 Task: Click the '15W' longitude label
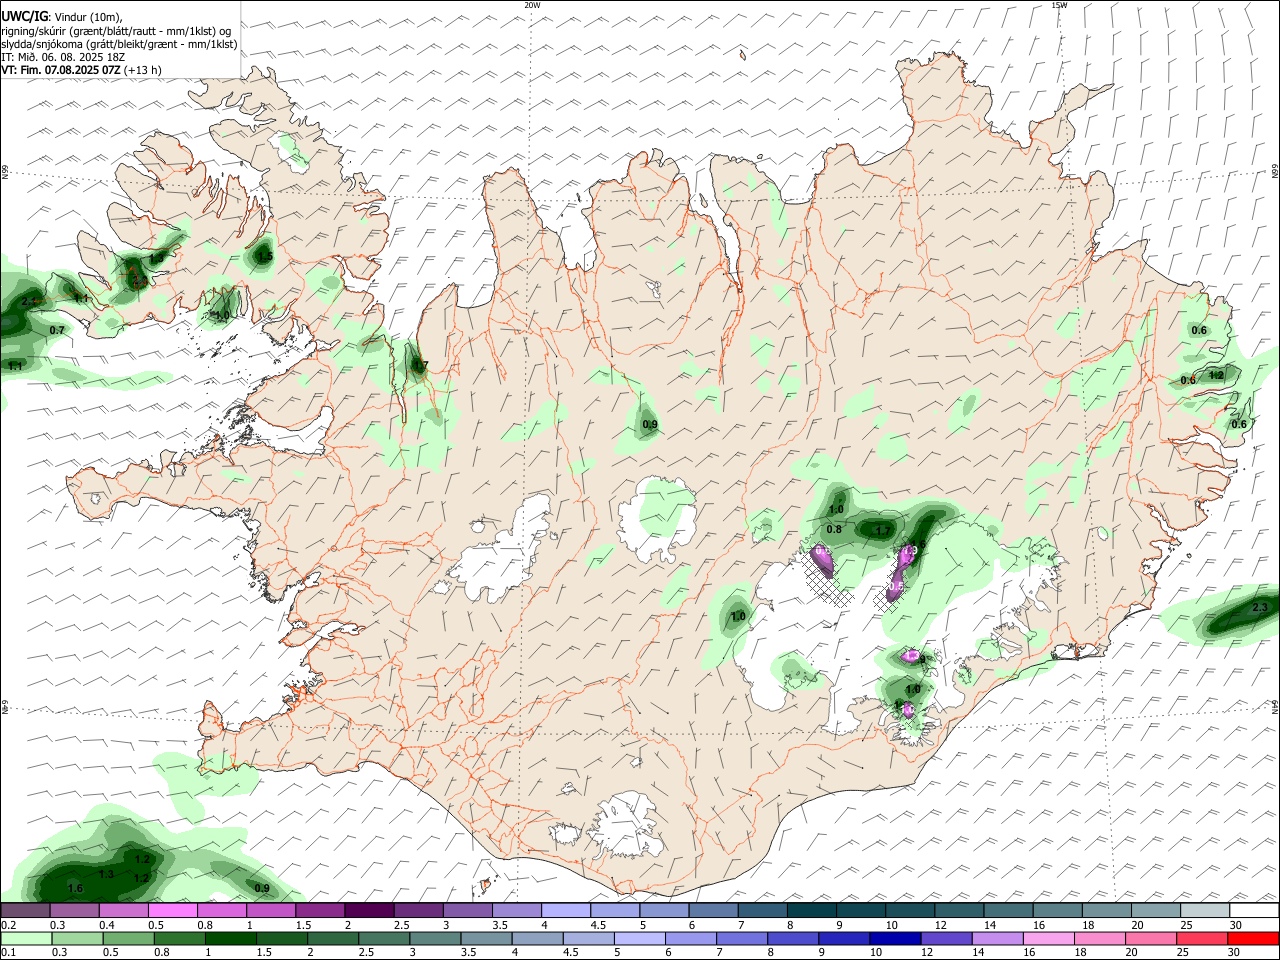coord(1059,5)
